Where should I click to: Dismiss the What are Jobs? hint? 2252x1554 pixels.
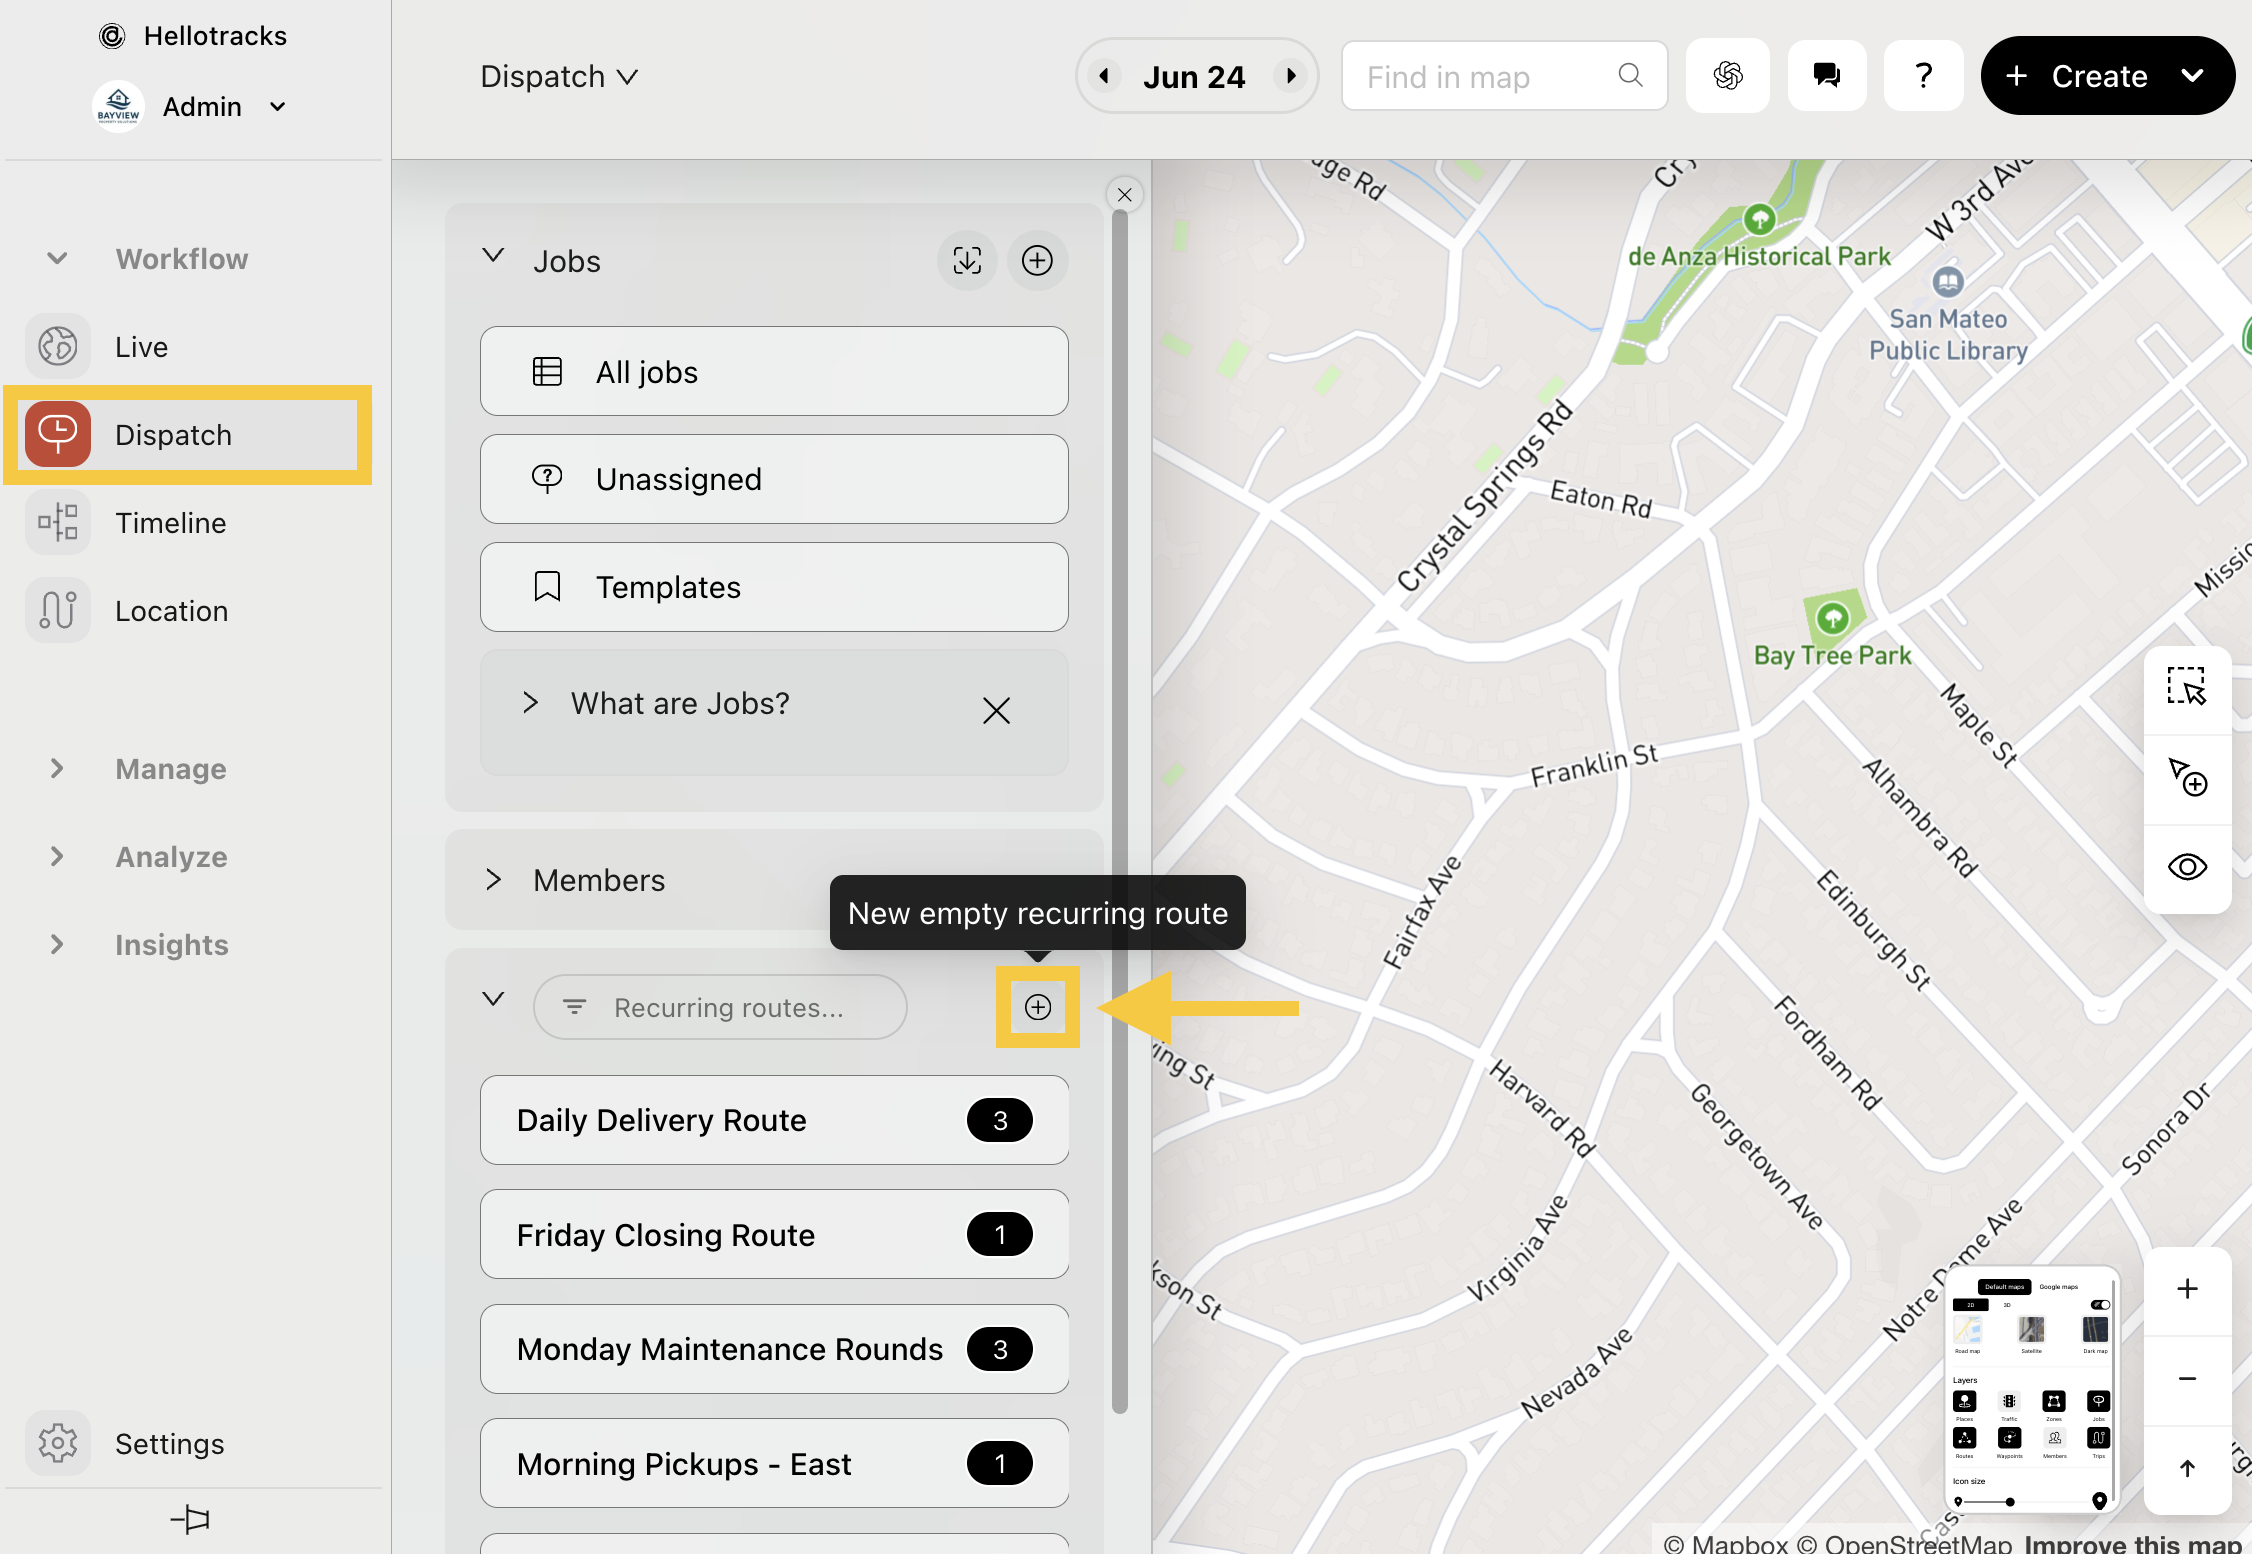996,711
